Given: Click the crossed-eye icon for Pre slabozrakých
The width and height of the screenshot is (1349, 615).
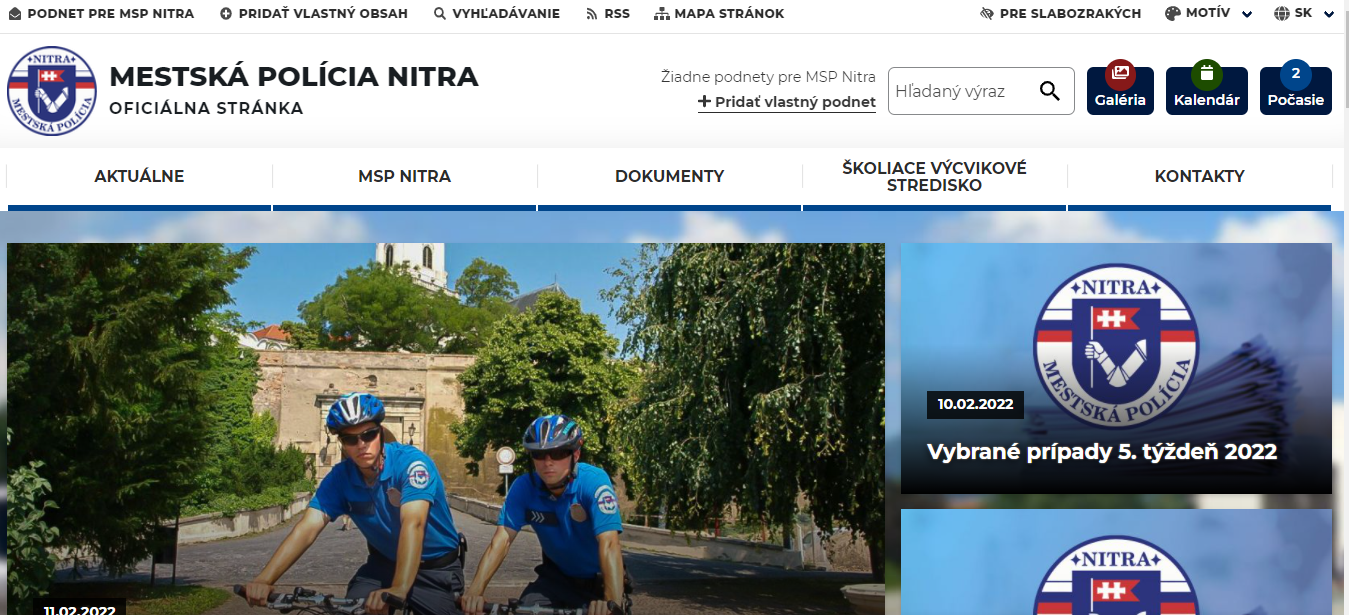Looking at the screenshot, I should [x=987, y=14].
